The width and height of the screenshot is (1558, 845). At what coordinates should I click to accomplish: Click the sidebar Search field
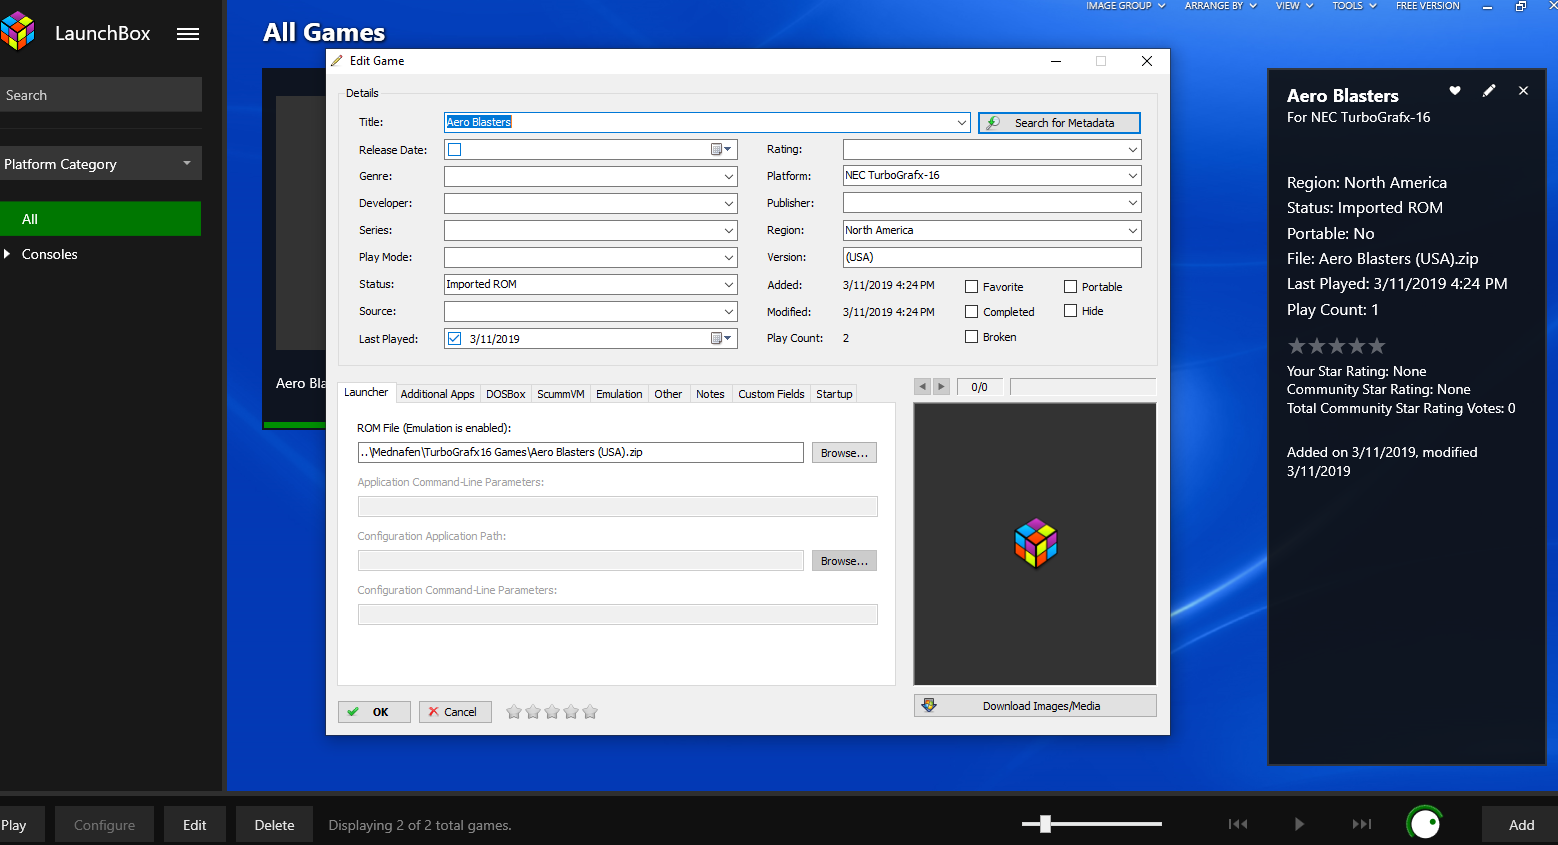(x=101, y=95)
